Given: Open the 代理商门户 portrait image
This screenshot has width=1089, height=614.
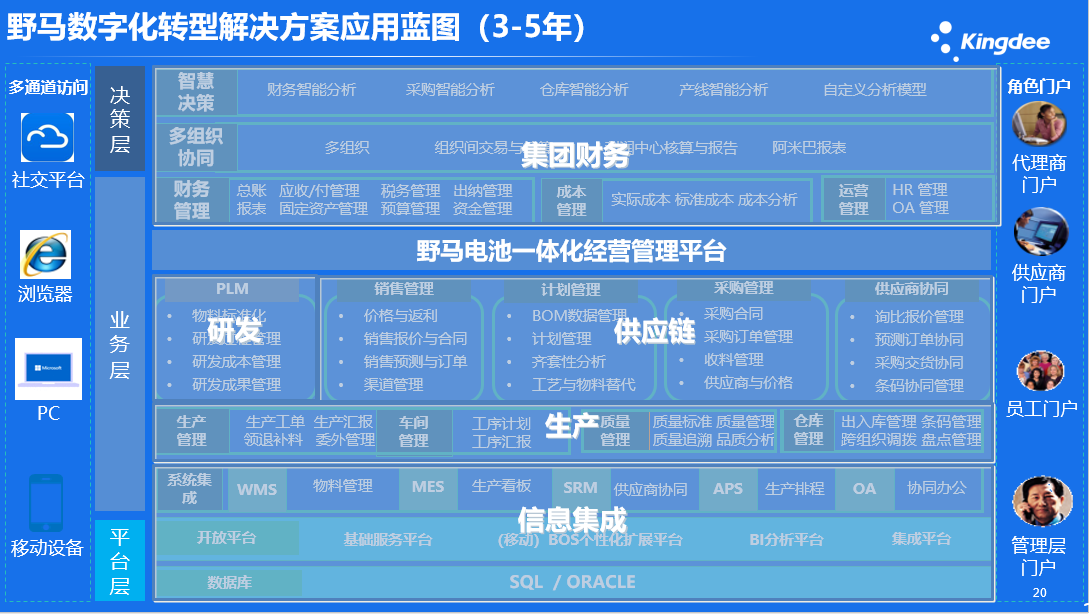Looking at the screenshot, I should tap(1038, 125).
